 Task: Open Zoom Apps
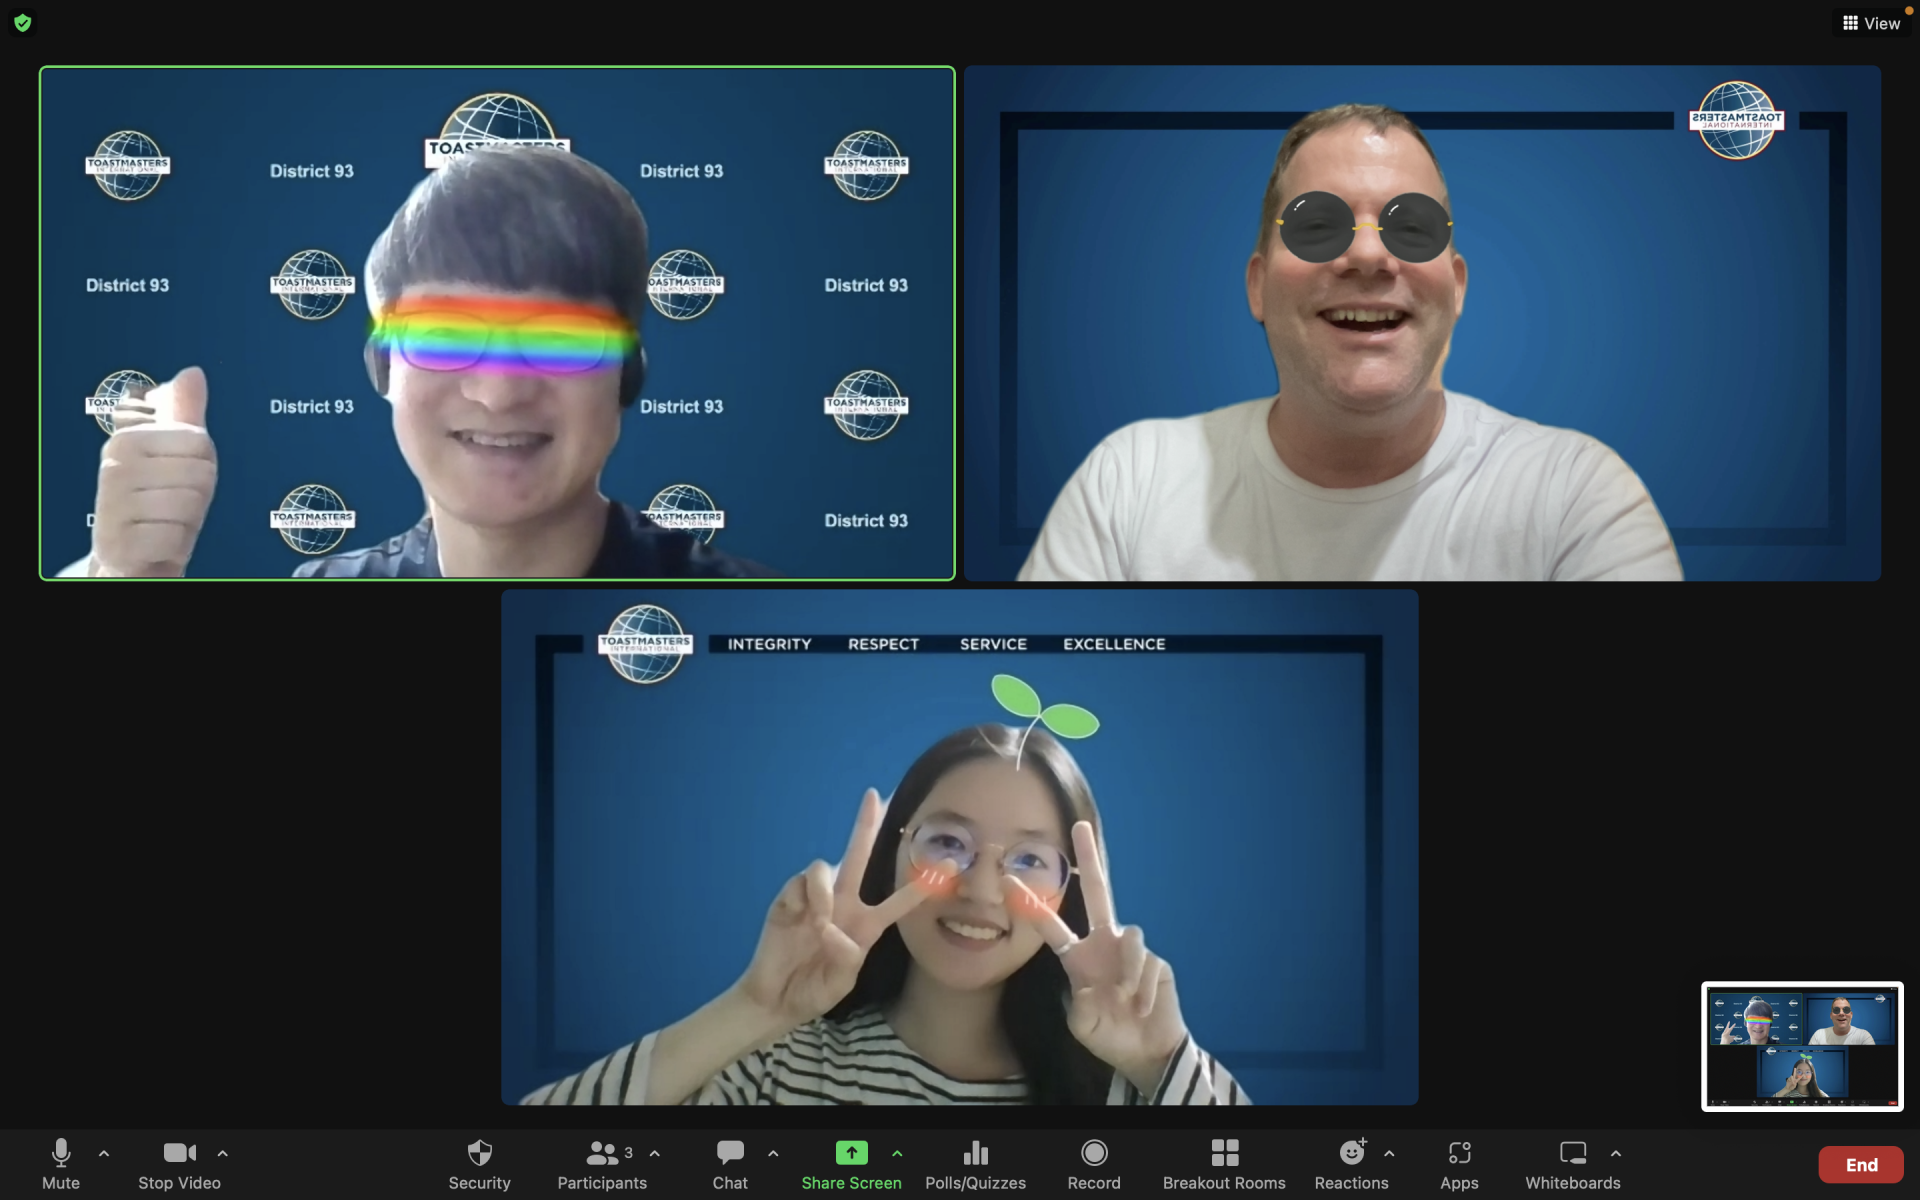1459,1165
